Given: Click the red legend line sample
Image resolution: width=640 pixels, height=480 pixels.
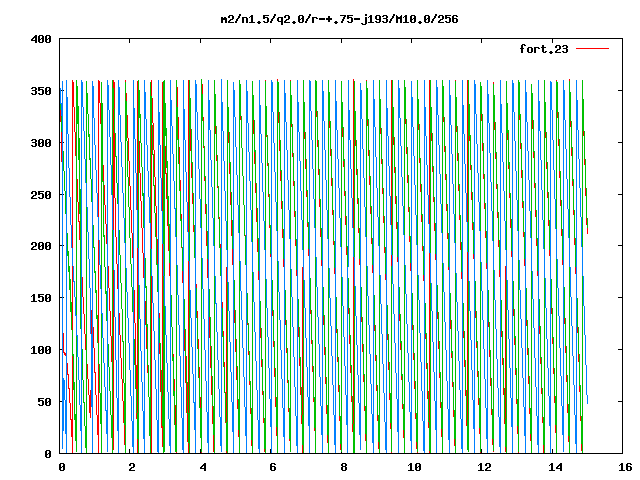Looking at the screenshot, I should tap(592, 49).
